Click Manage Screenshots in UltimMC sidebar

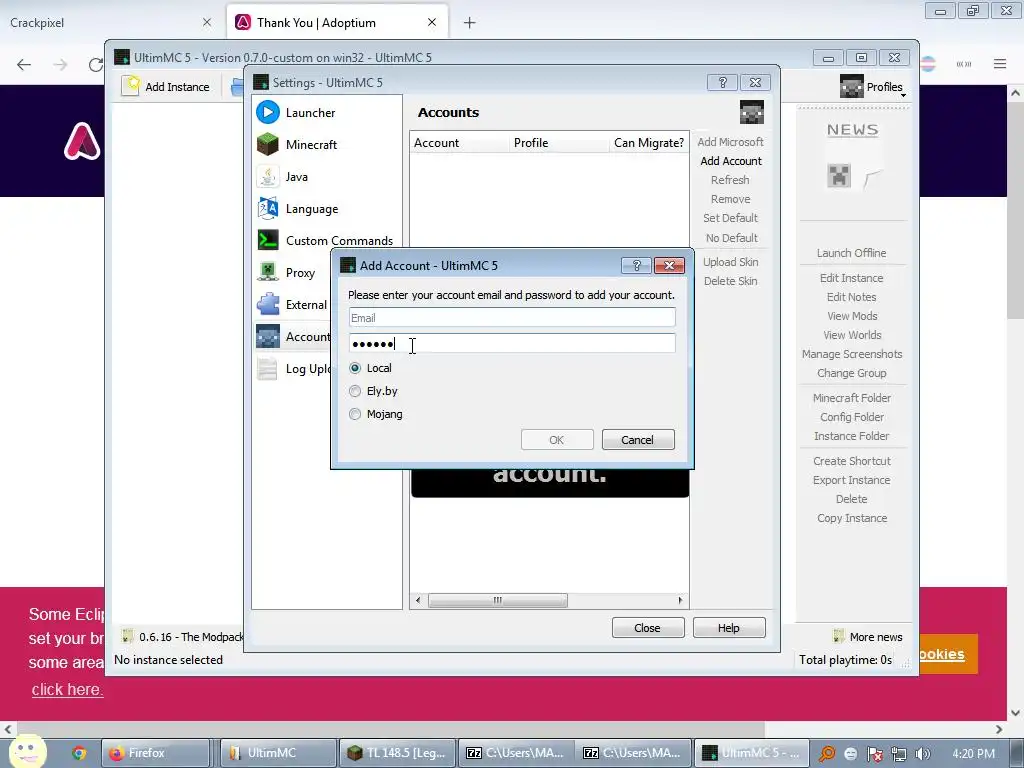coord(852,354)
